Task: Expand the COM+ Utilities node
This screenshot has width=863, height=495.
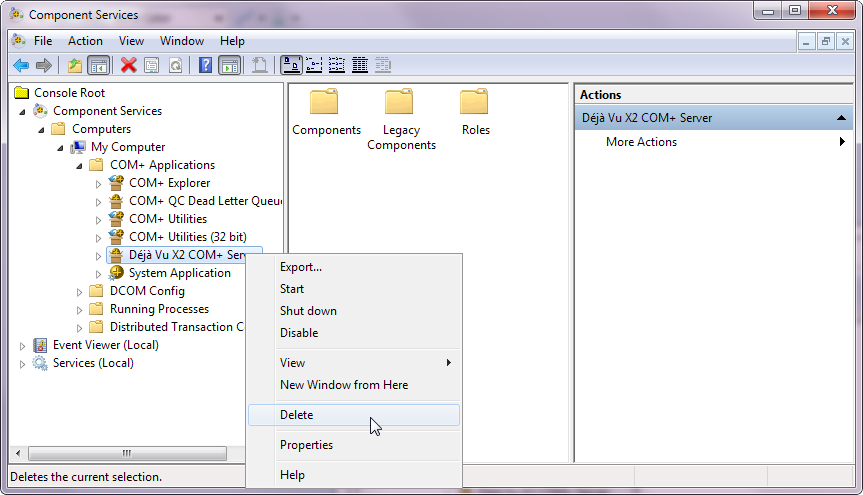Action: coord(98,220)
